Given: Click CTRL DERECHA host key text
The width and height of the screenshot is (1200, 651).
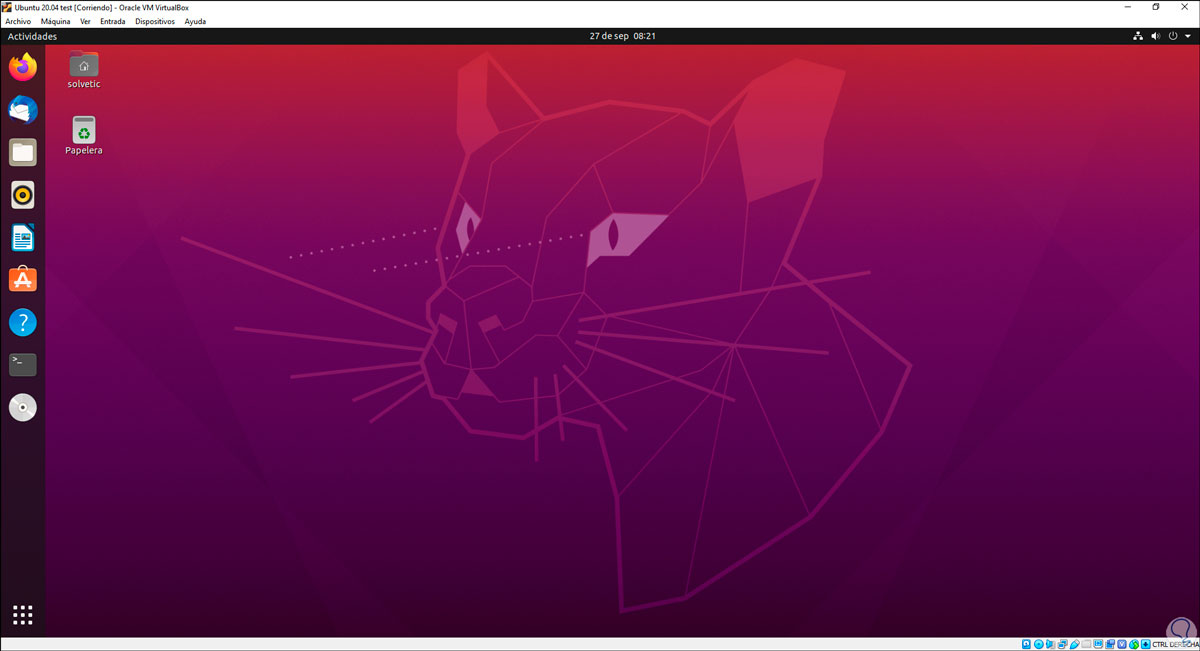Looking at the screenshot, I should (1176, 644).
